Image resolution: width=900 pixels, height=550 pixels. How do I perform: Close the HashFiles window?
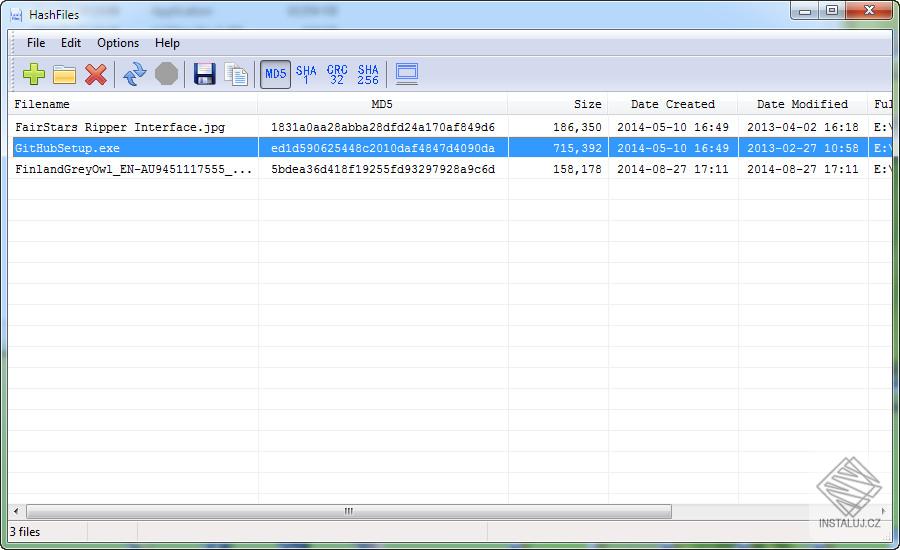pyautogui.click(x=868, y=11)
